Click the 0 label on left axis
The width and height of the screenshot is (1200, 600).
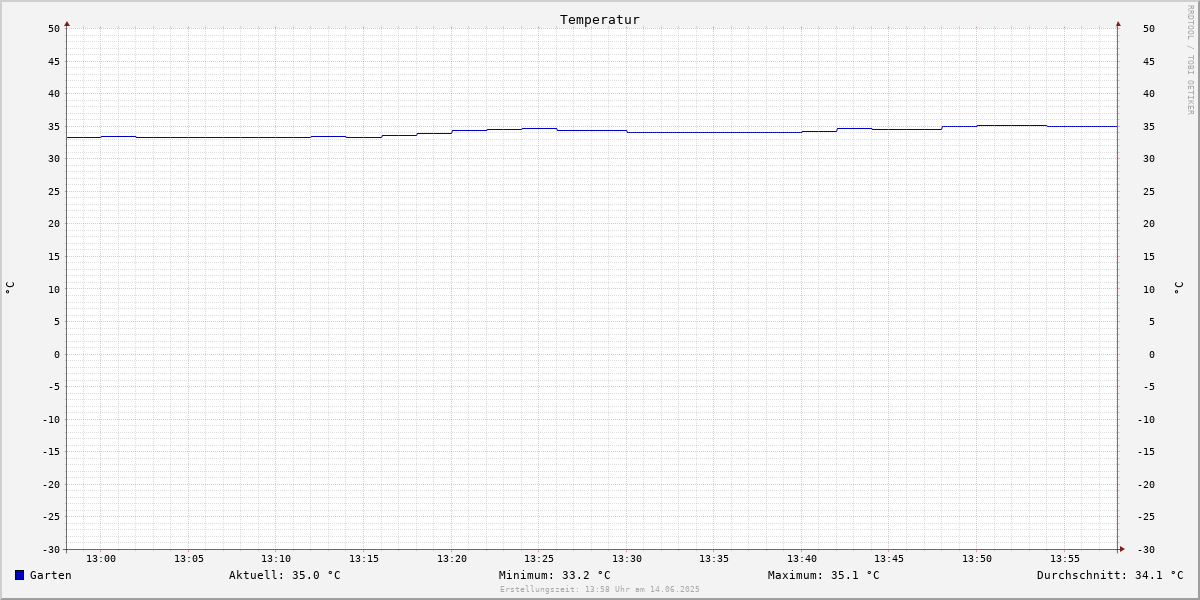(57, 354)
